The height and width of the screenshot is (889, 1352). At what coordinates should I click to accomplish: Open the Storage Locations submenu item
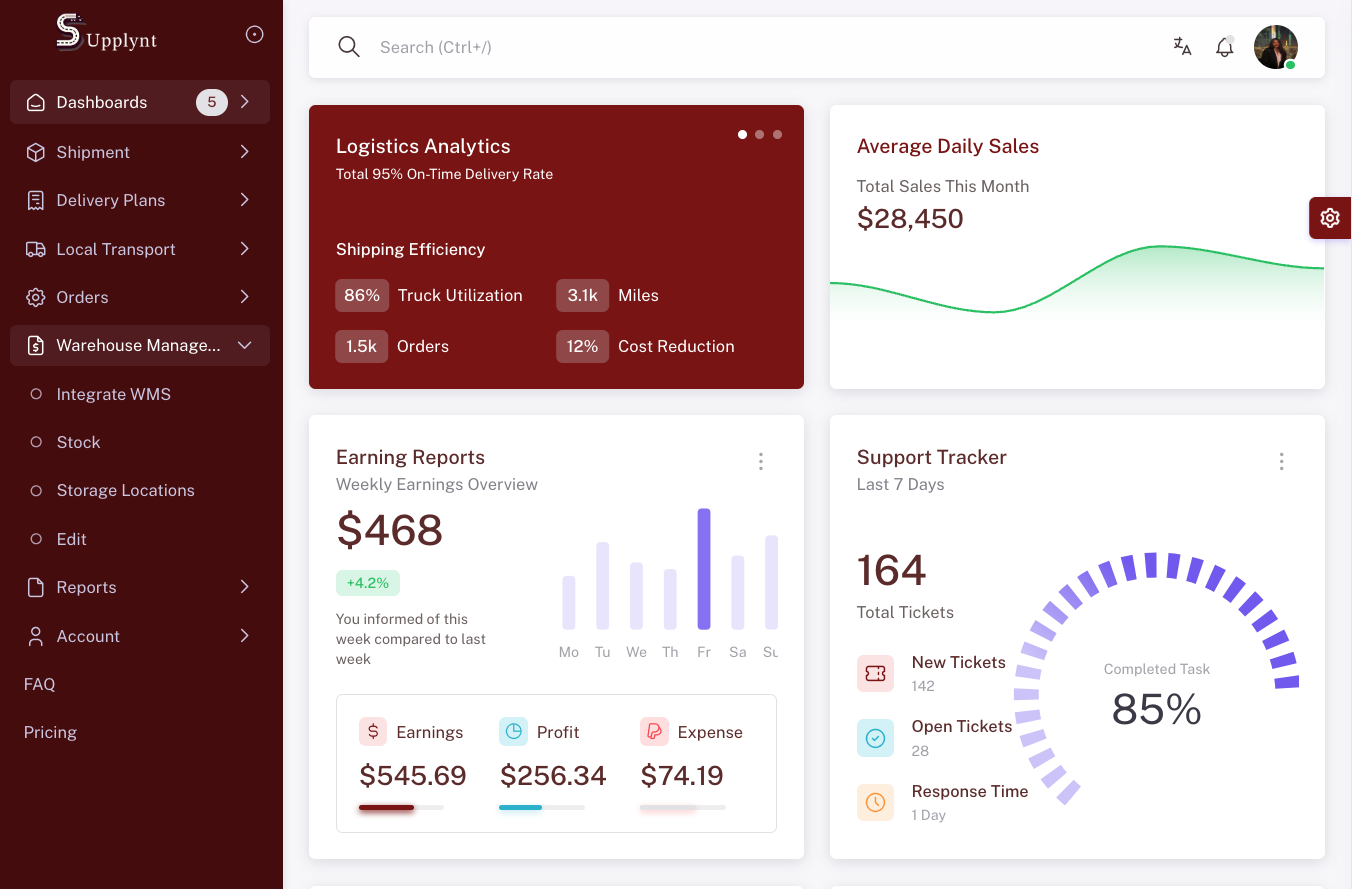140,490
